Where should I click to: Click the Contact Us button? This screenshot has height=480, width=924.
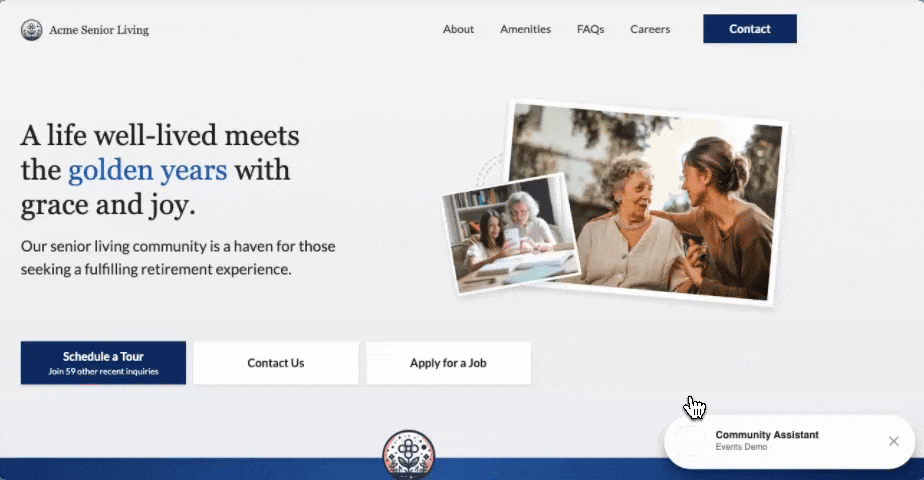pos(276,363)
